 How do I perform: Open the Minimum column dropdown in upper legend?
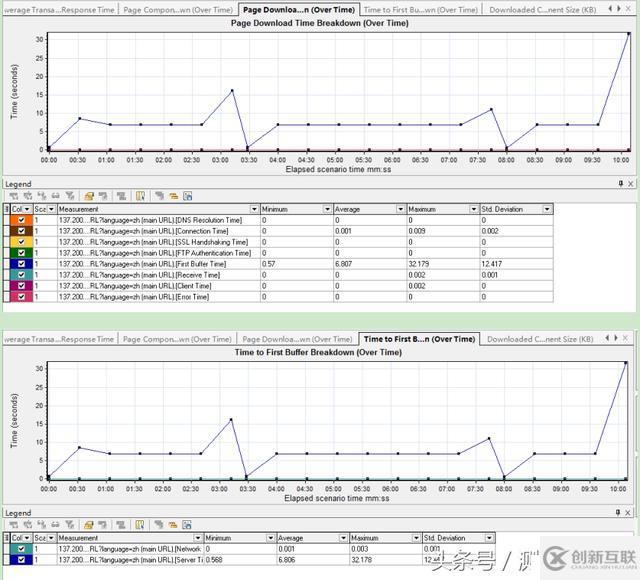coord(327,209)
